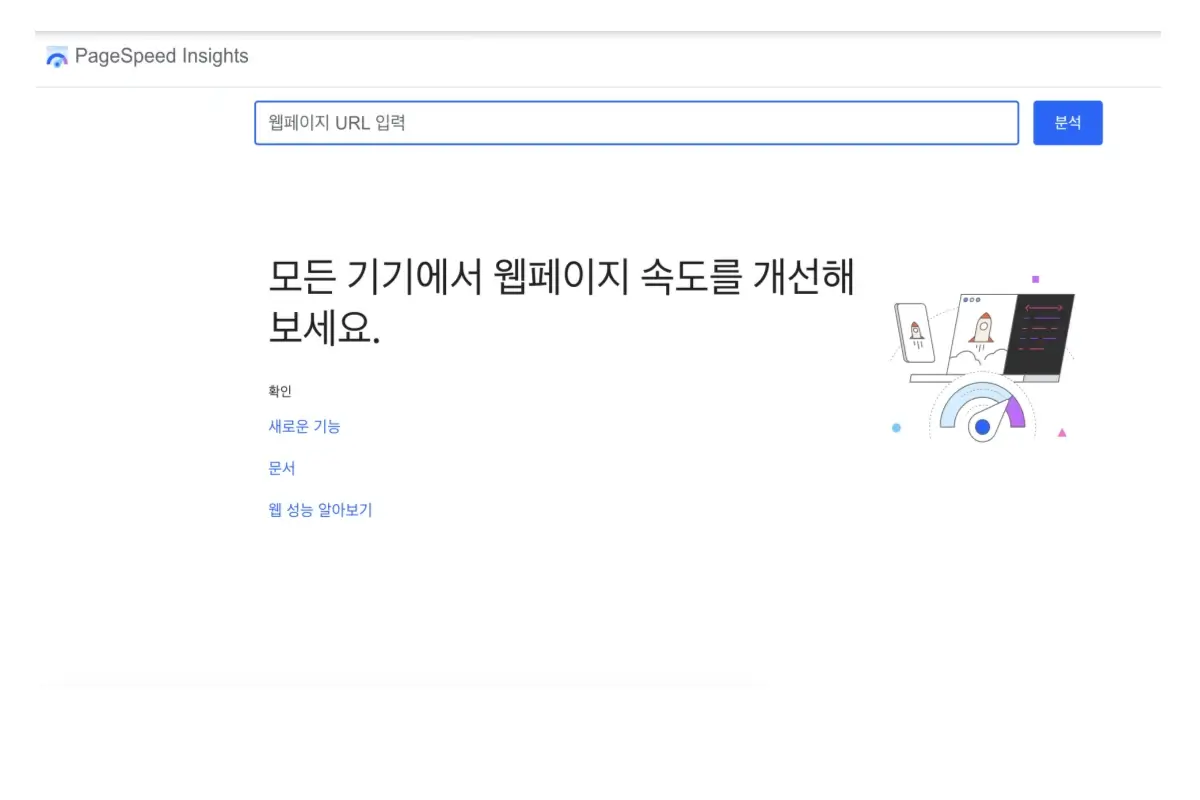Screen dimensions: 1200x800
Task: Click the gauge needle circle in the illustration
Action: [983, 428]
